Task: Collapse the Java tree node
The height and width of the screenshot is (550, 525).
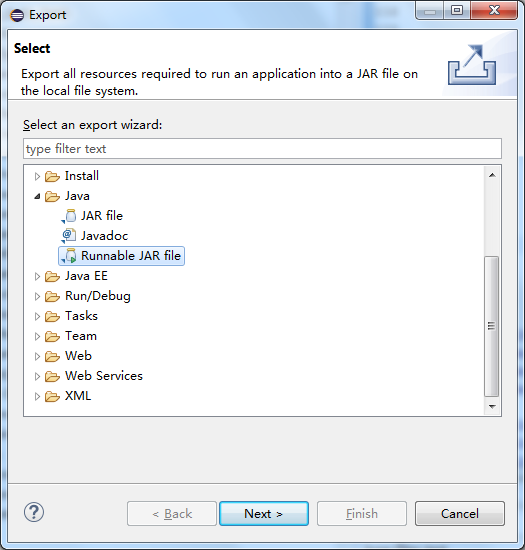Action: (x=37, y=196)
